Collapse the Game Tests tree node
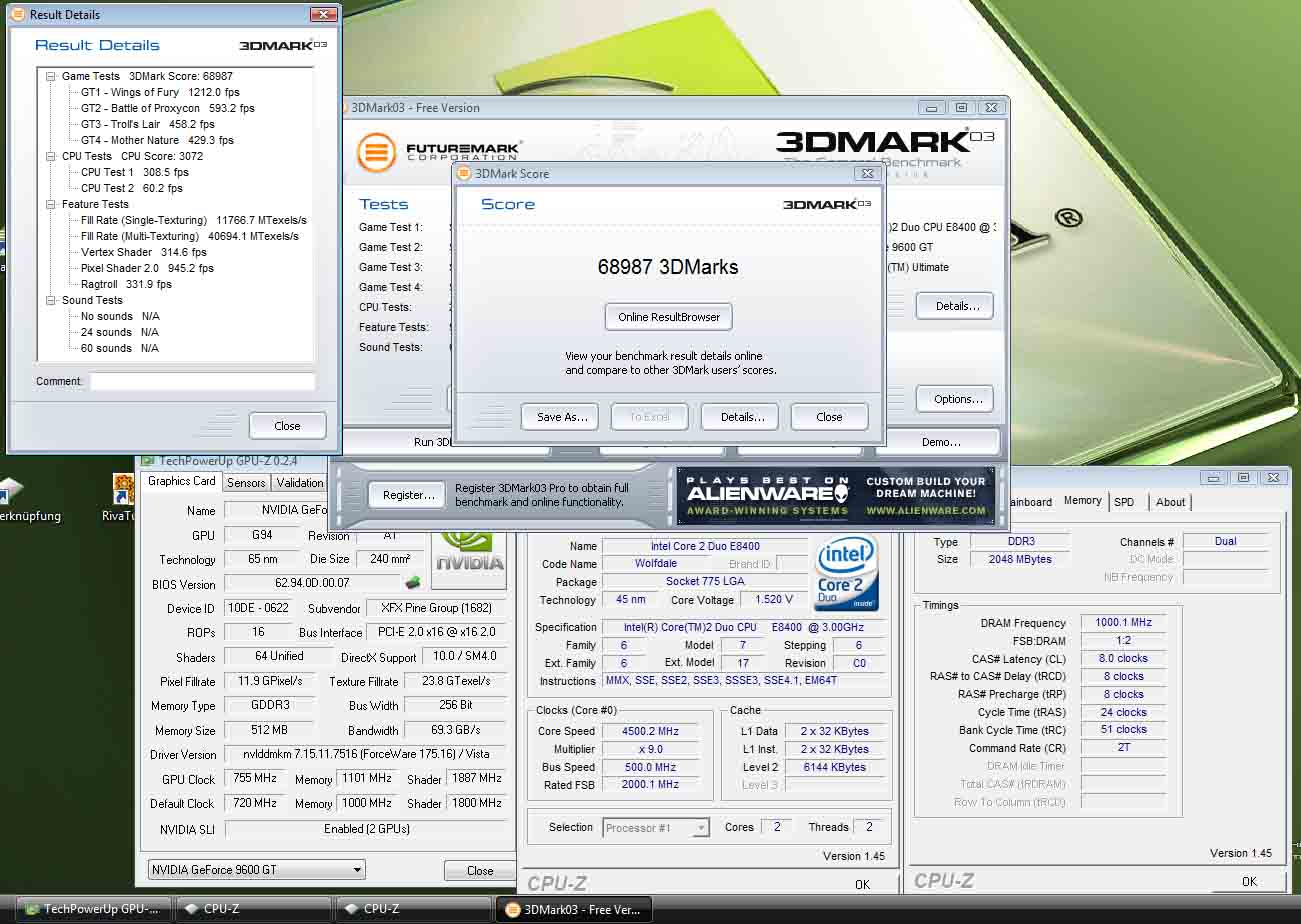Viewport: 1301px width, 924px height. pos(50,76)
